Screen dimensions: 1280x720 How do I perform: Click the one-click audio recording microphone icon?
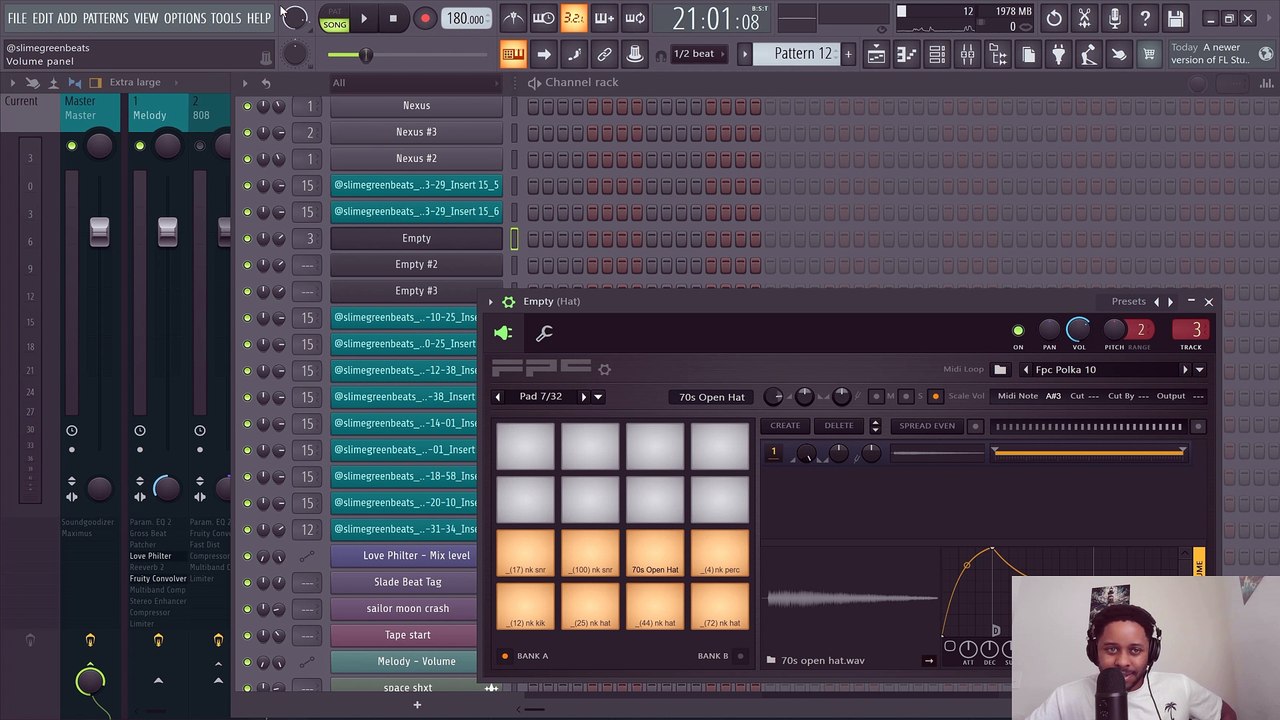[1115, 18]
